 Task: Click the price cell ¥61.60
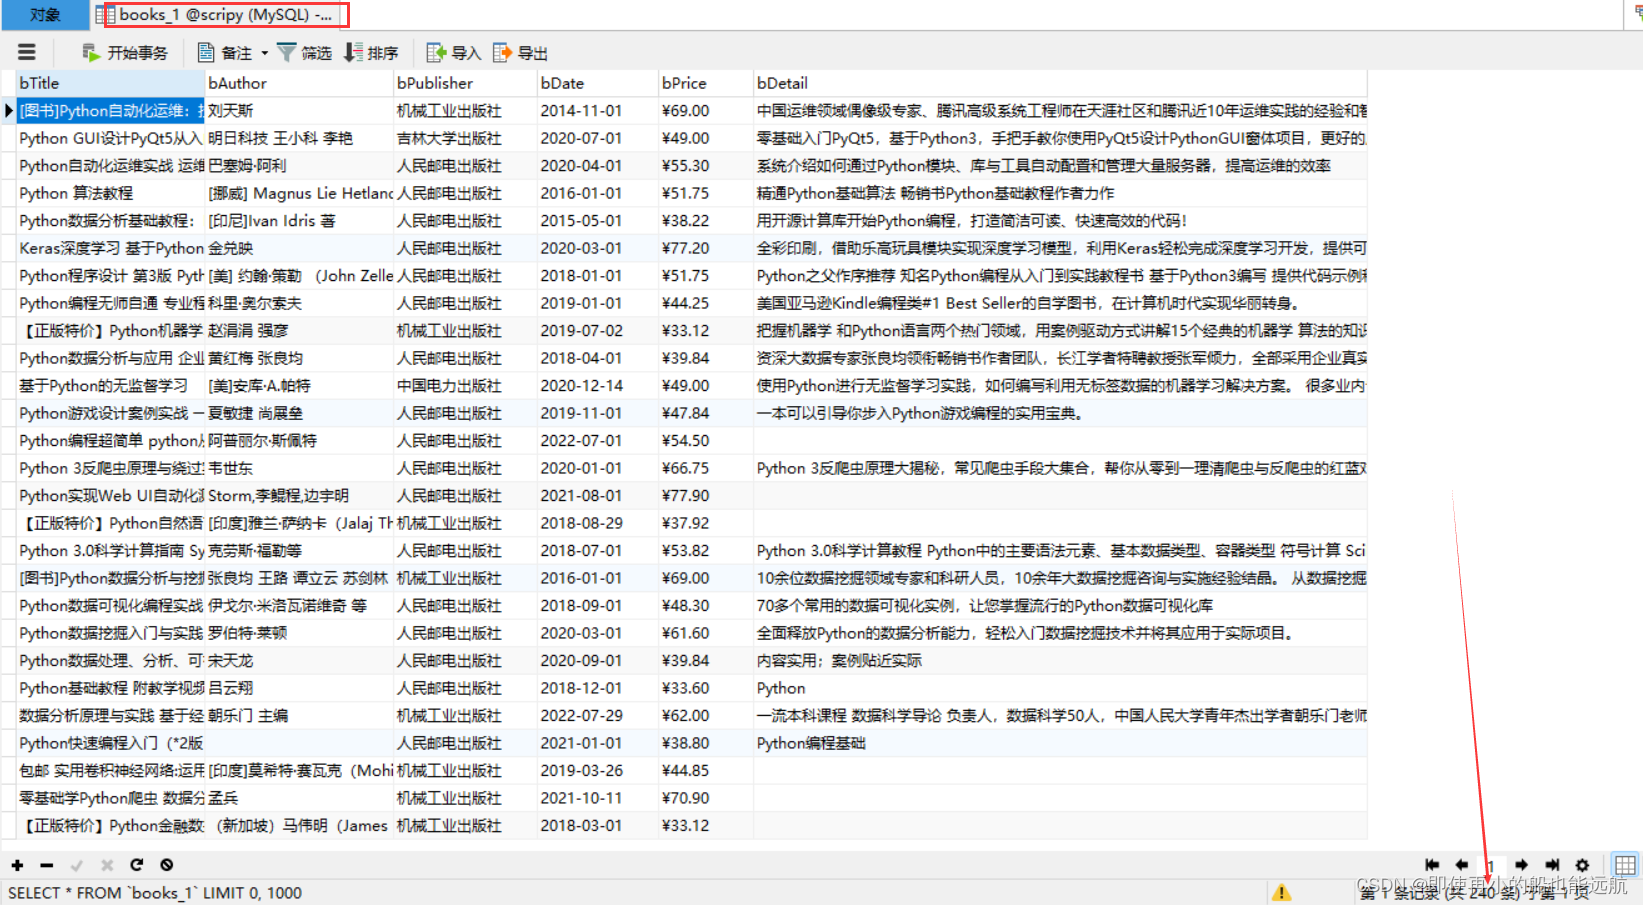pyautogui.click(x=705, y=633)
